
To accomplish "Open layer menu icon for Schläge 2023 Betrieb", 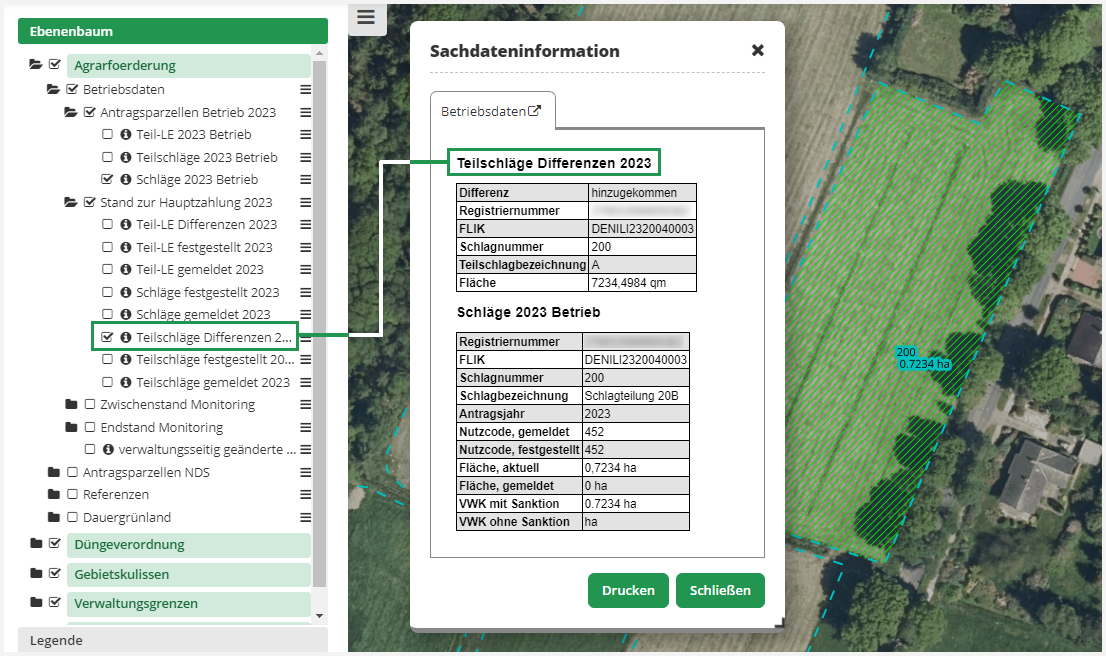I will [306, 180].
